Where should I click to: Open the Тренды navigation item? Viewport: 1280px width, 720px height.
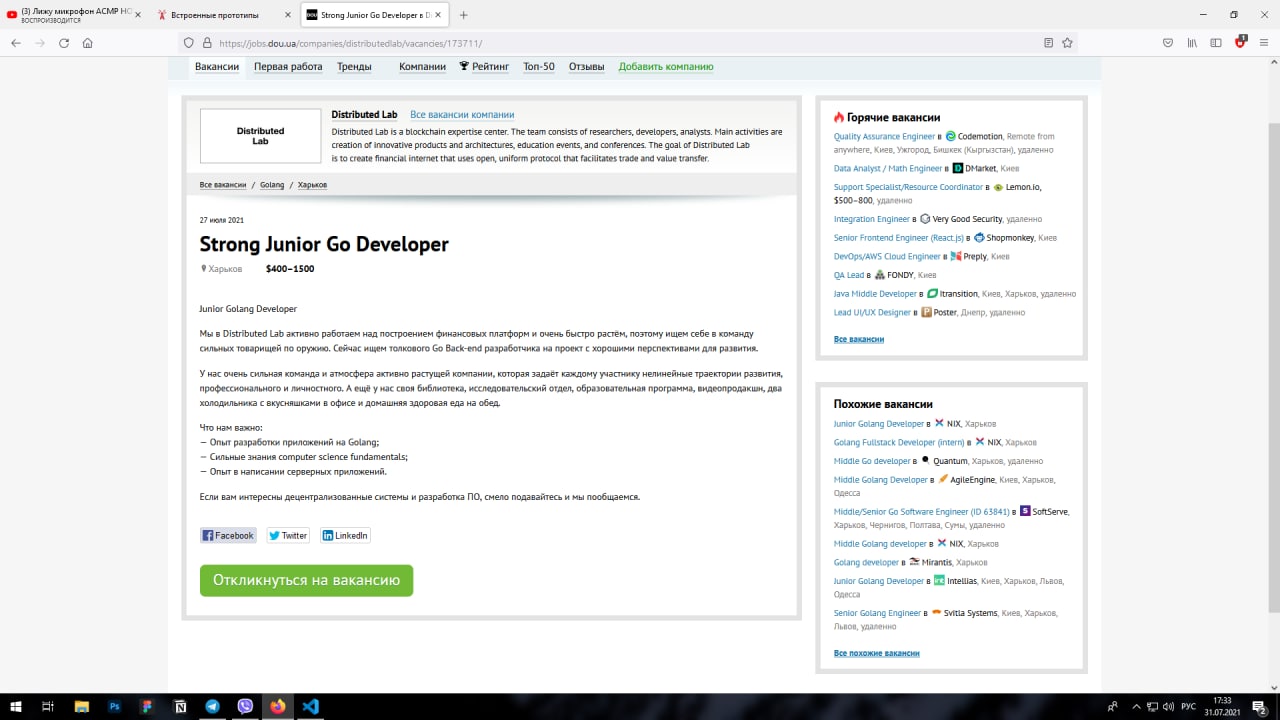[354, 67]
